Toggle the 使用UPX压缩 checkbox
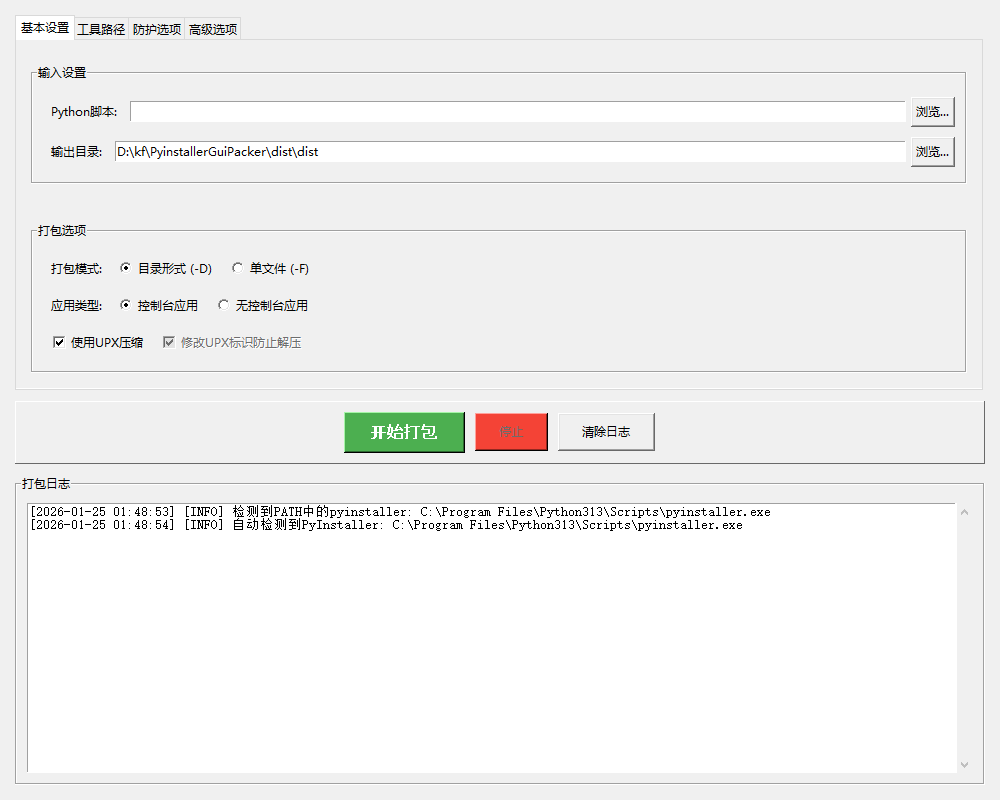The image size is (1000, 800). tap(59, 342)
